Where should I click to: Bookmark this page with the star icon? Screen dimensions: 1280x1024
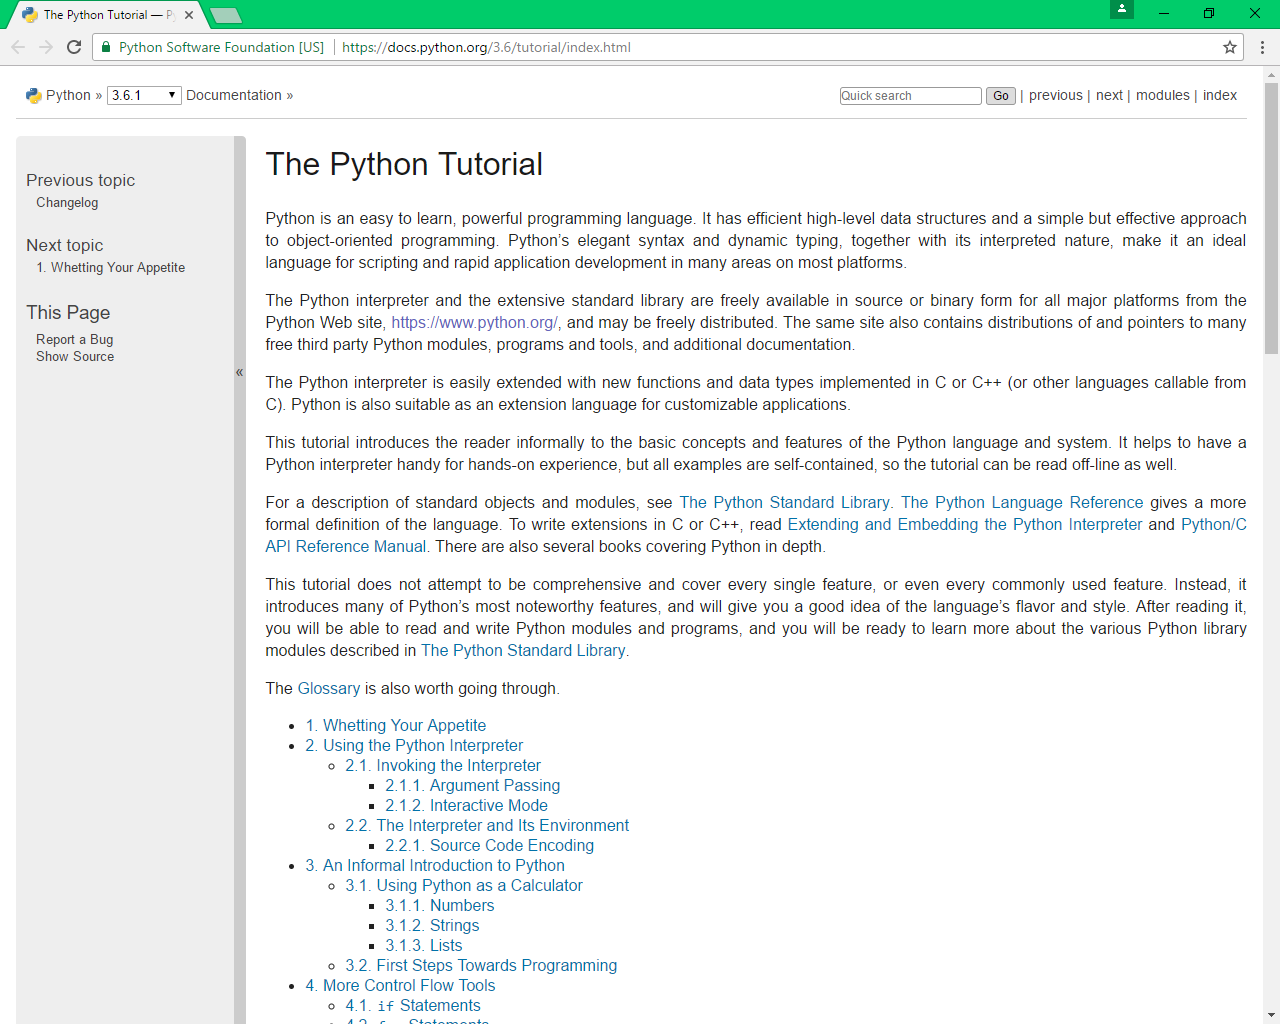click(1230, 47)
